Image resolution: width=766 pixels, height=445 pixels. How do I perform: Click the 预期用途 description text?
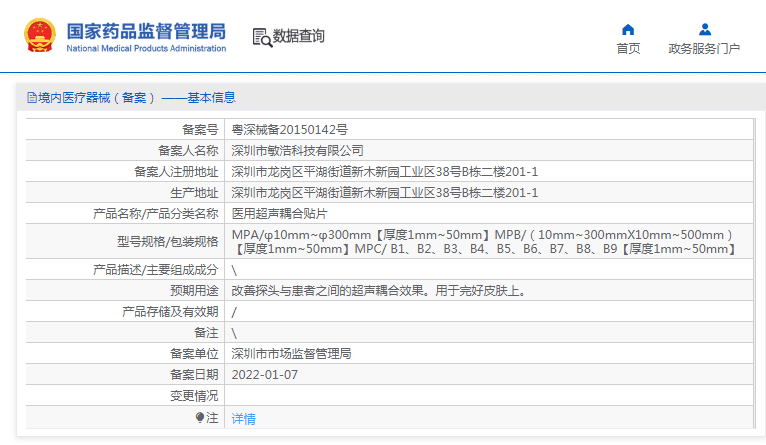pyautogui.click(x=381, y=291)
